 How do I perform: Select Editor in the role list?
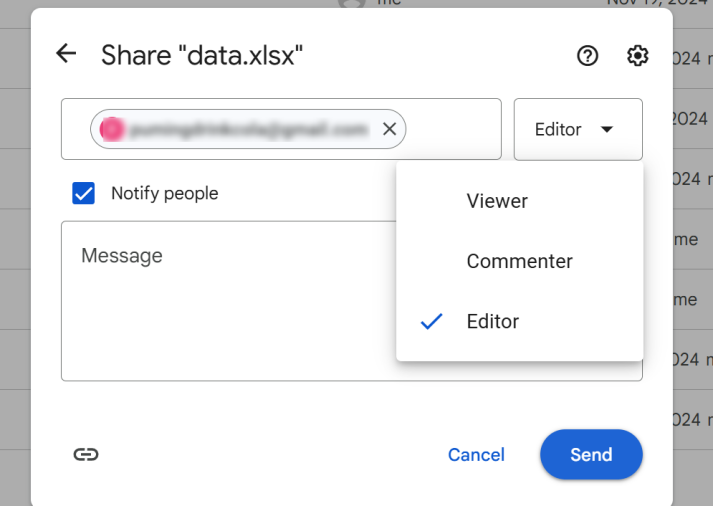pos(520,321)
